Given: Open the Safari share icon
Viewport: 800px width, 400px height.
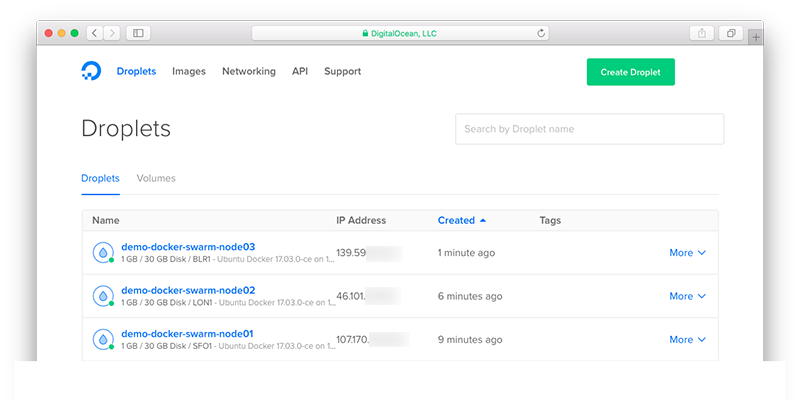Looking at the screenshot, I should click(702, 33).
